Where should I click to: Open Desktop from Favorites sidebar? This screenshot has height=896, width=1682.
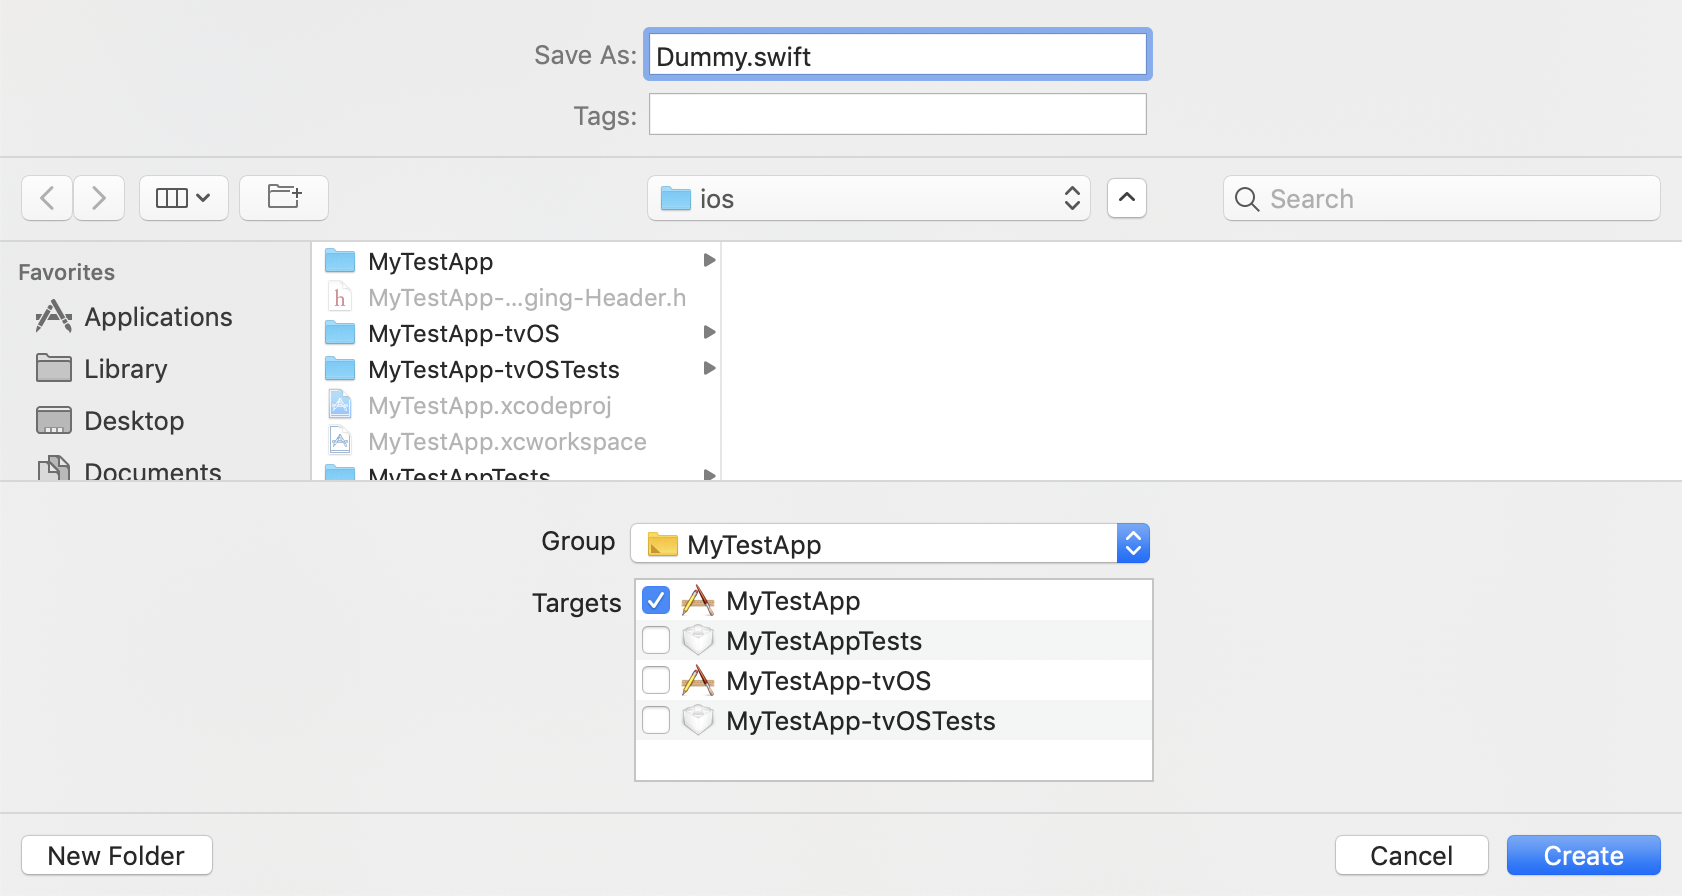click(x=134, y=421)
